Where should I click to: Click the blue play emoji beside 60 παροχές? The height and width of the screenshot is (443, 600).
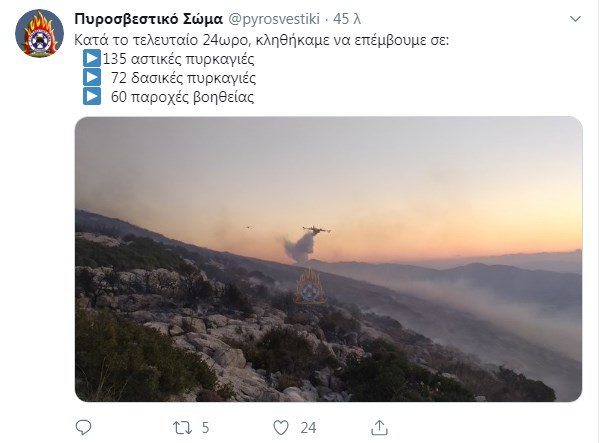(92, 96)
